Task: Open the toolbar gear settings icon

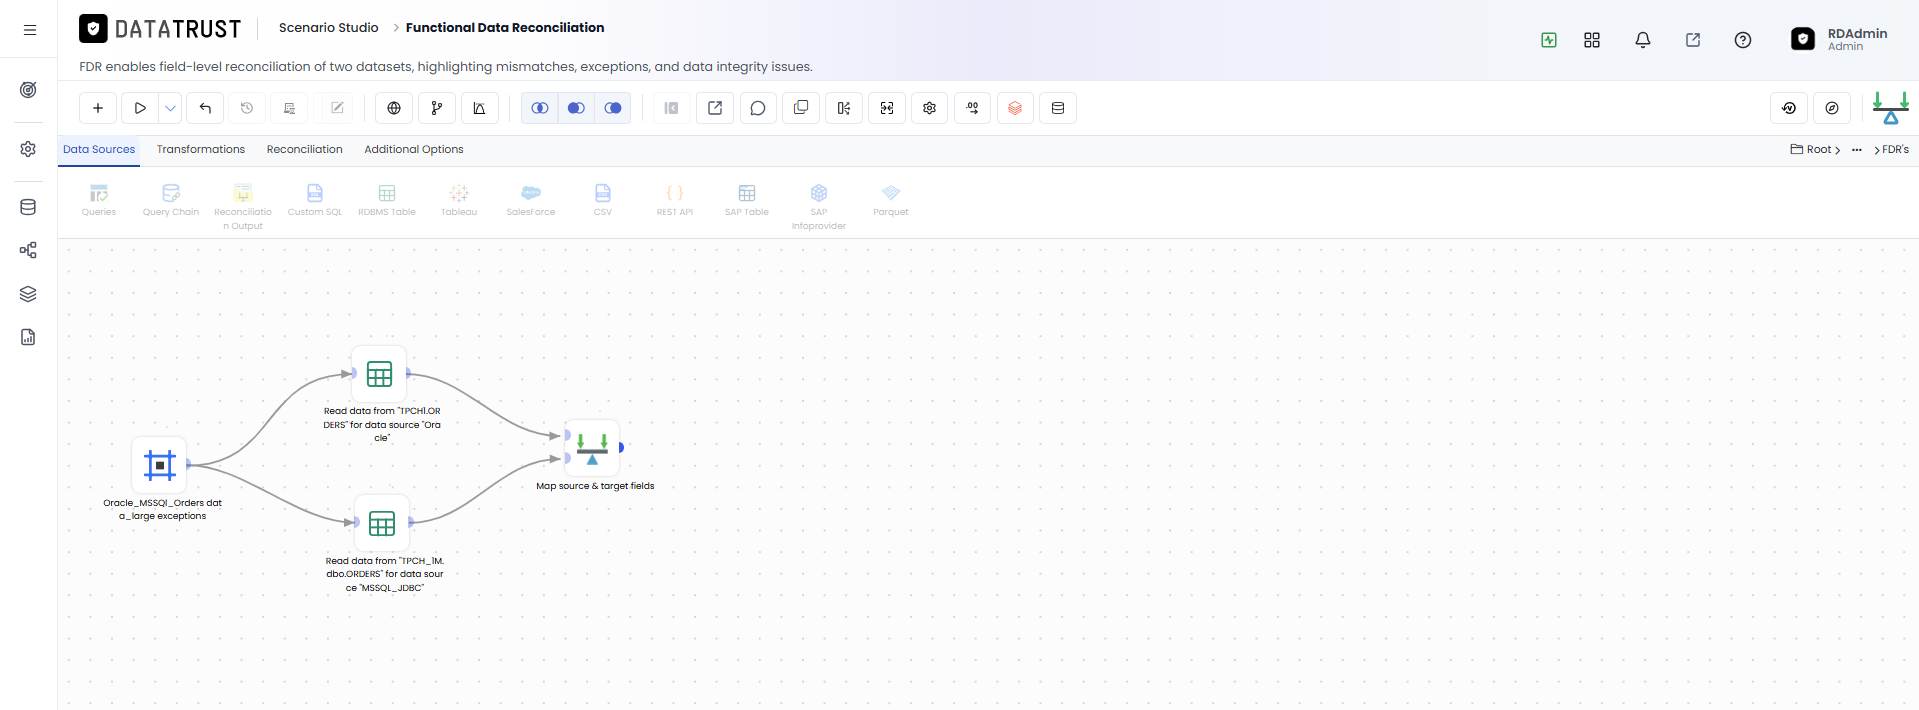Action: point(930,108)
